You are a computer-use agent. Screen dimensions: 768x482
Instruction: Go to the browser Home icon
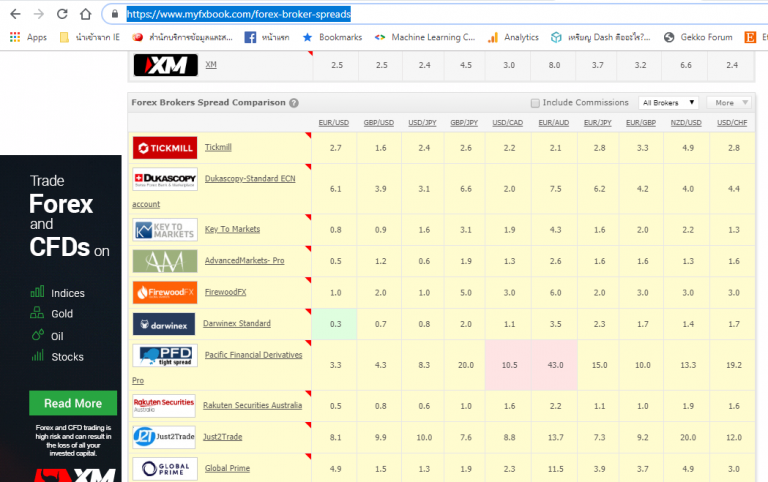86,14
